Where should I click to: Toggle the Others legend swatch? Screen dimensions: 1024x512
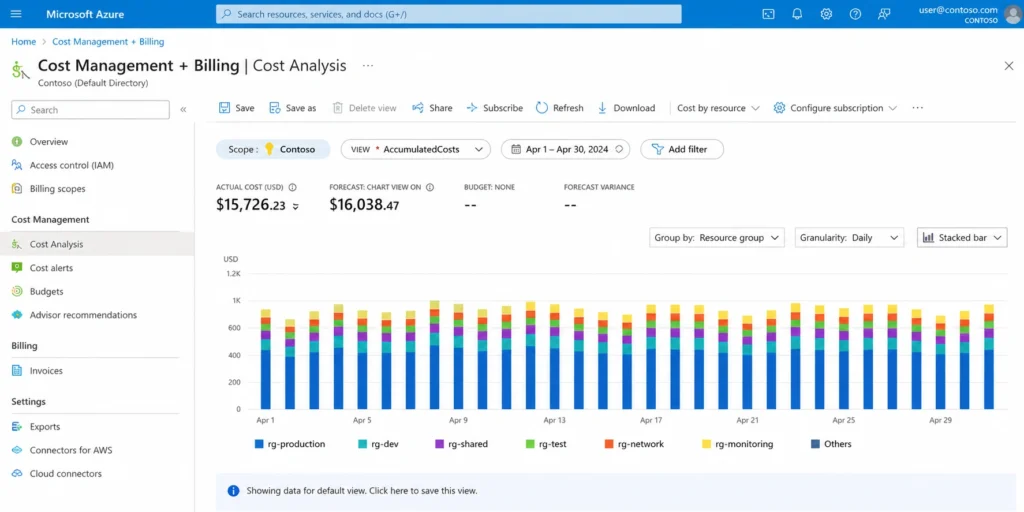point(815,444)
